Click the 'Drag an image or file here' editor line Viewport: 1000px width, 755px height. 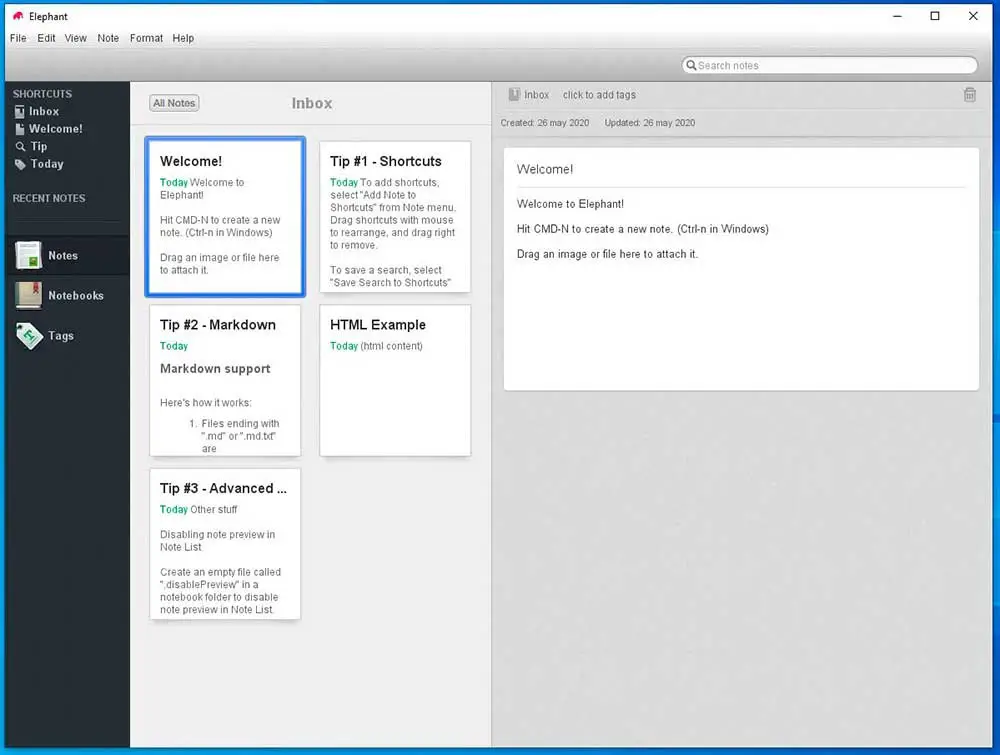(x=607, y=254)
